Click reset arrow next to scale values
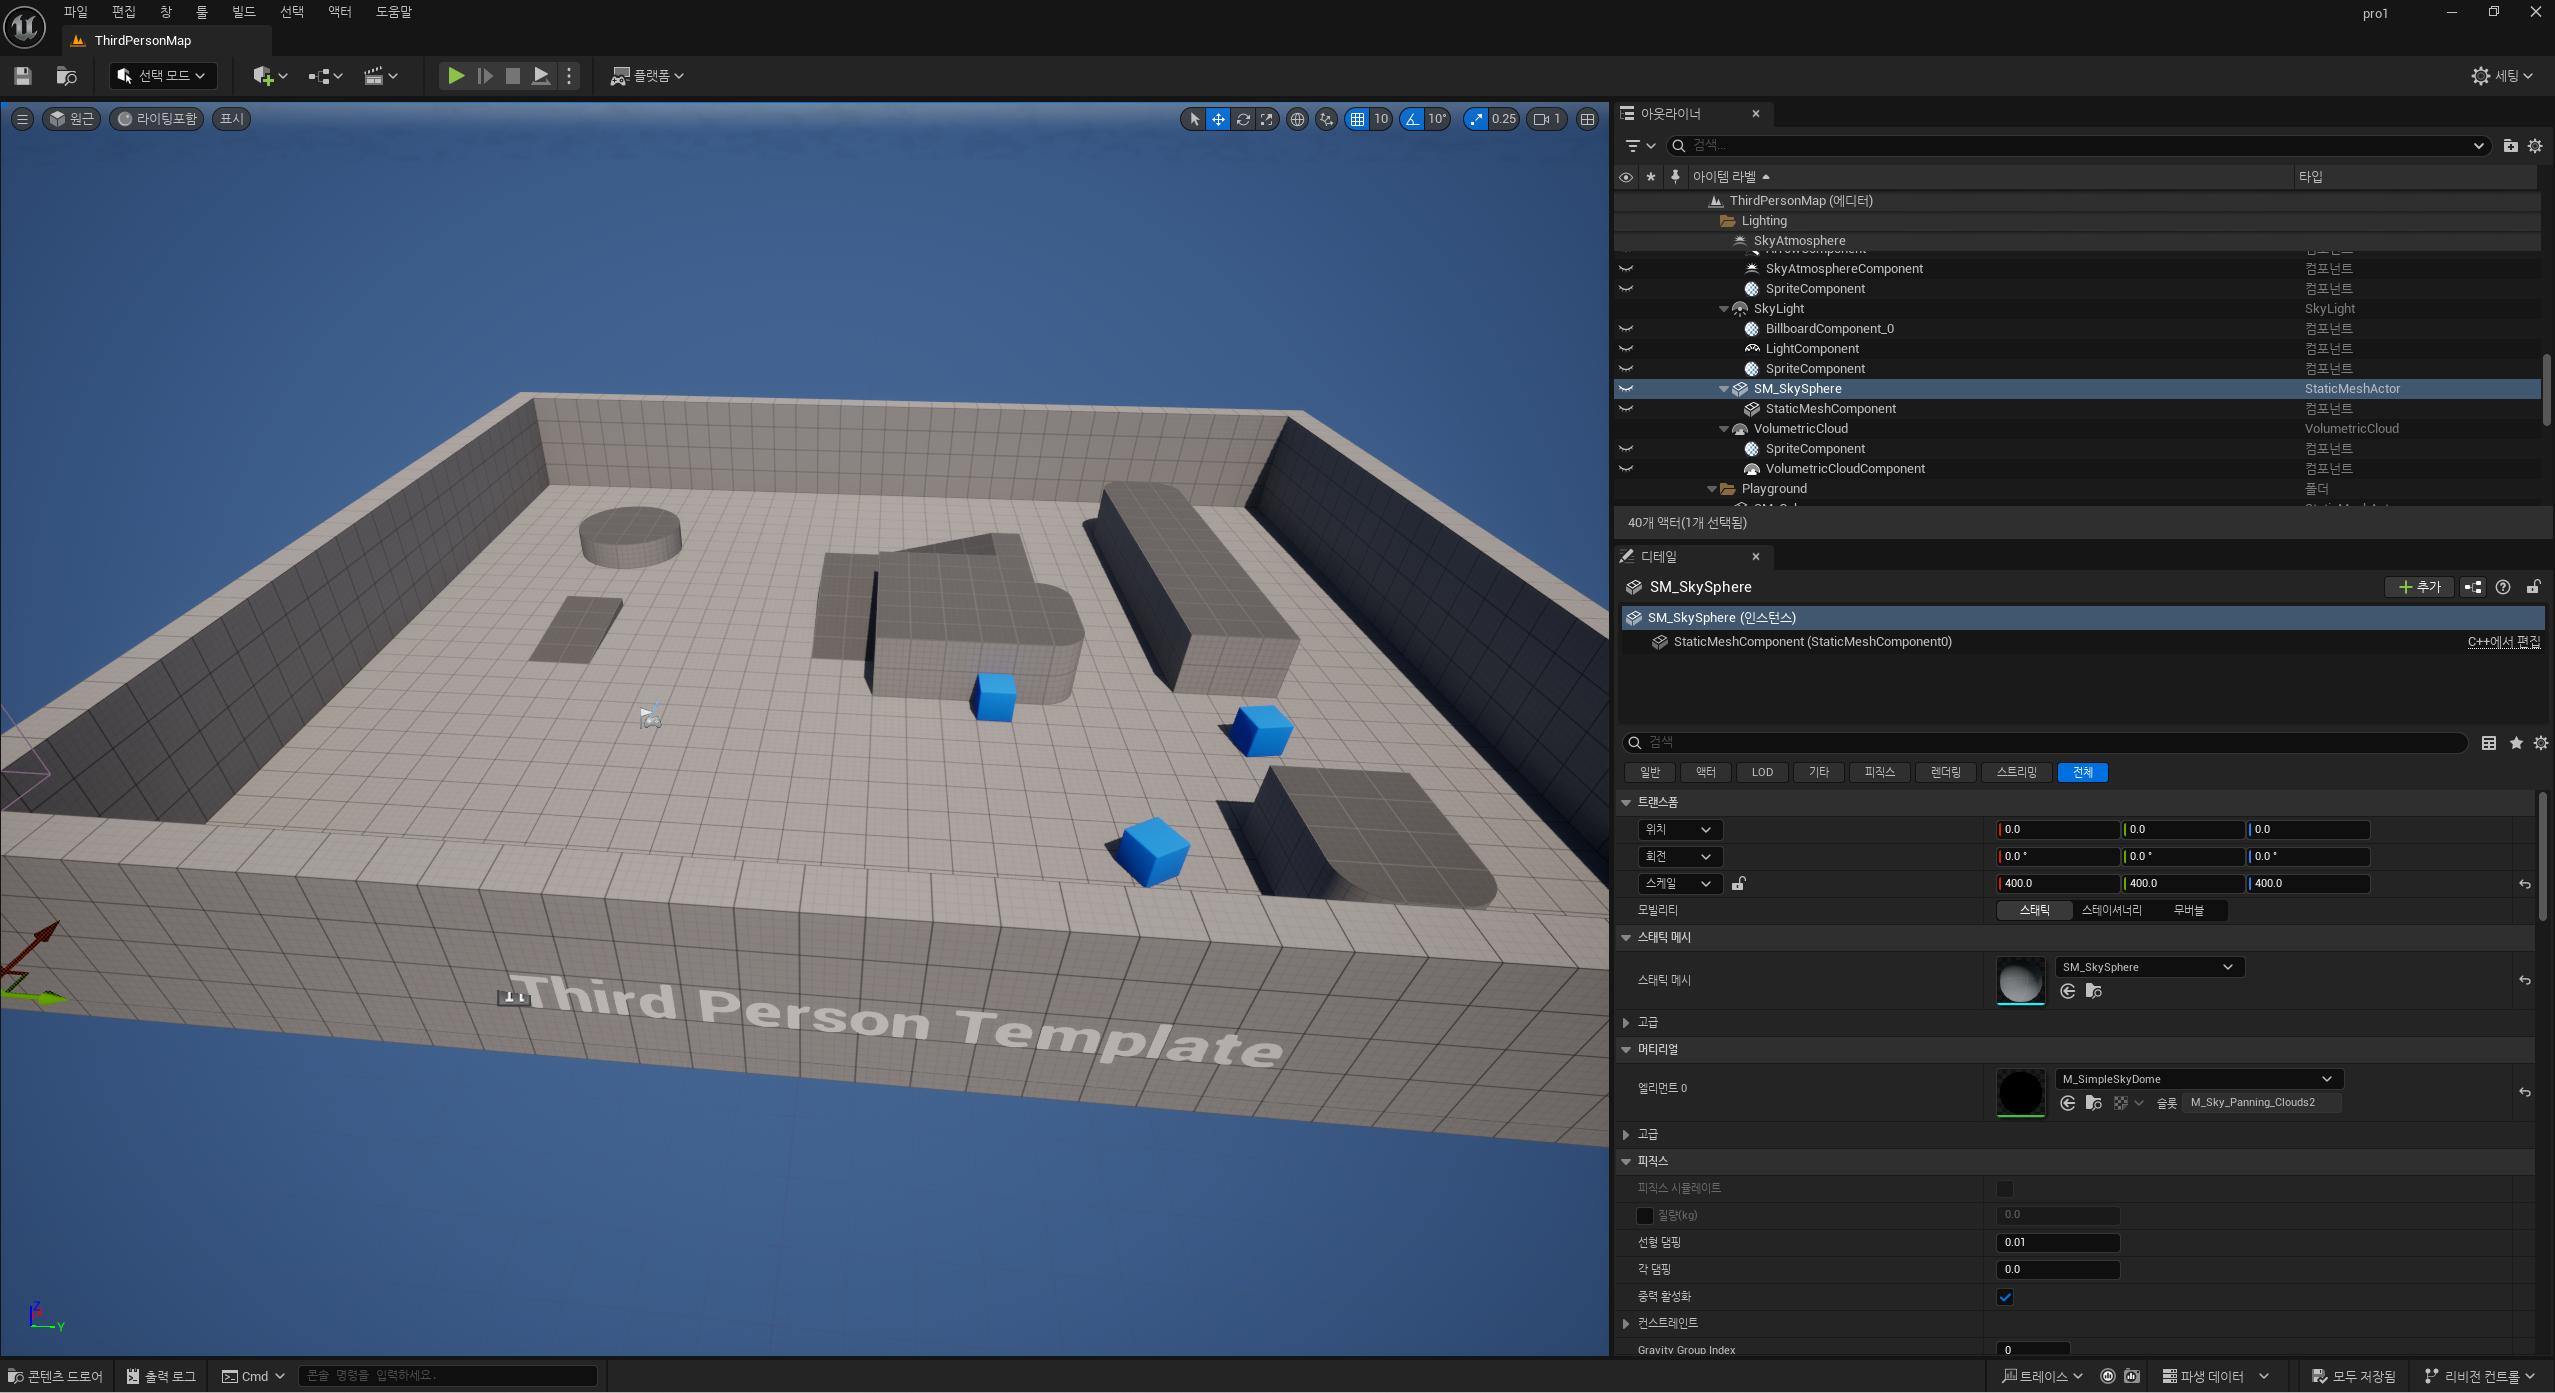The image size is (2555, 1393). [x=2524, y=884]
